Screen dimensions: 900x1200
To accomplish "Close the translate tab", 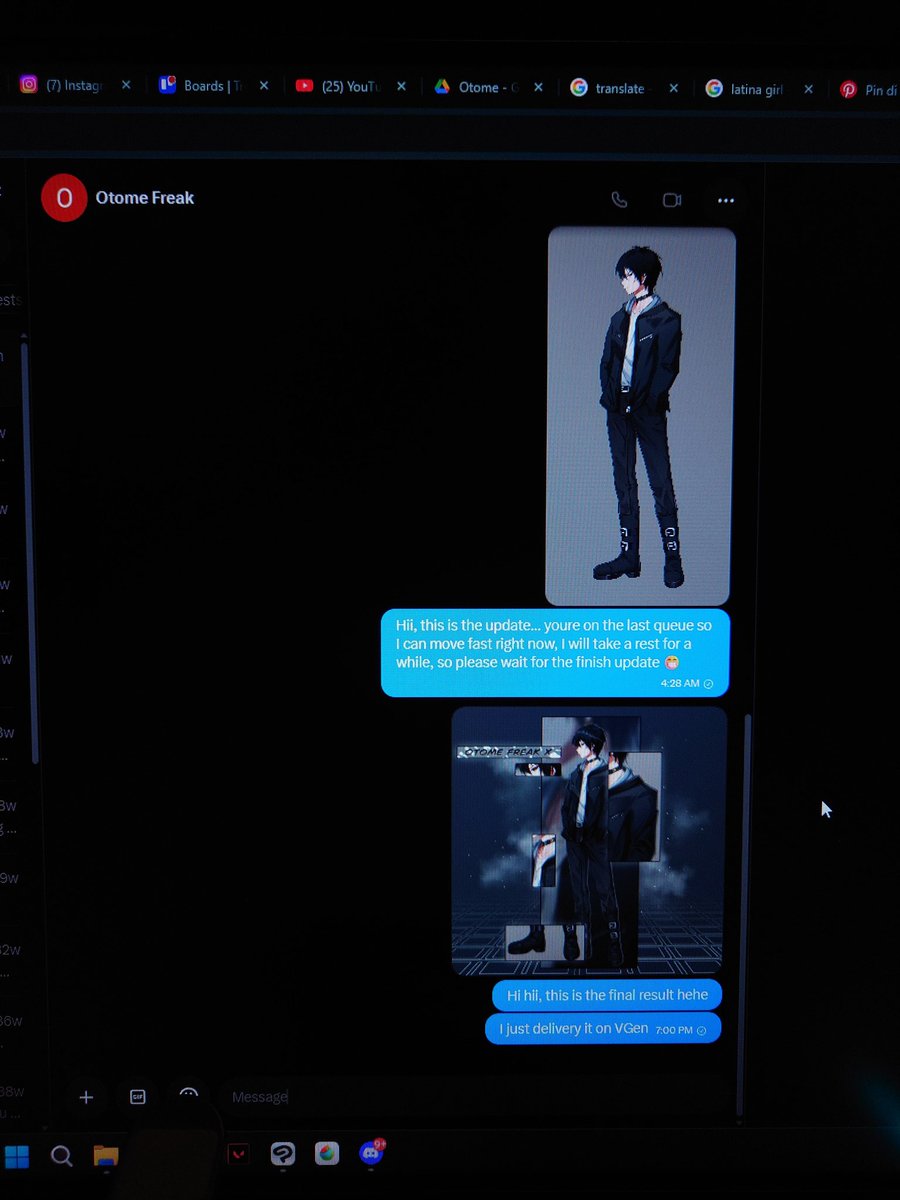I will 674,88.
